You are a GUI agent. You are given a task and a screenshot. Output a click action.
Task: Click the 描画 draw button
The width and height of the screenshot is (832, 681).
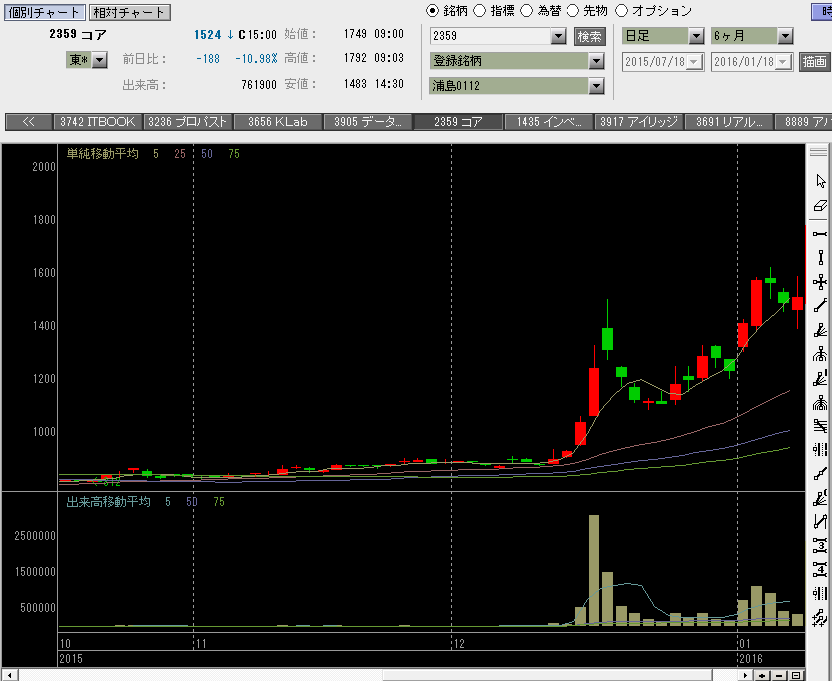tap(814, 62)
